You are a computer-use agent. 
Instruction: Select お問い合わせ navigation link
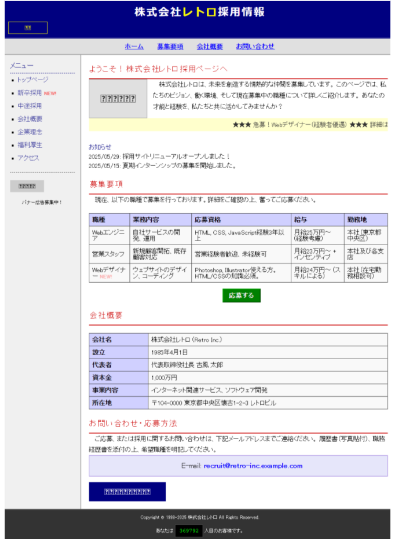click(255, 46)
